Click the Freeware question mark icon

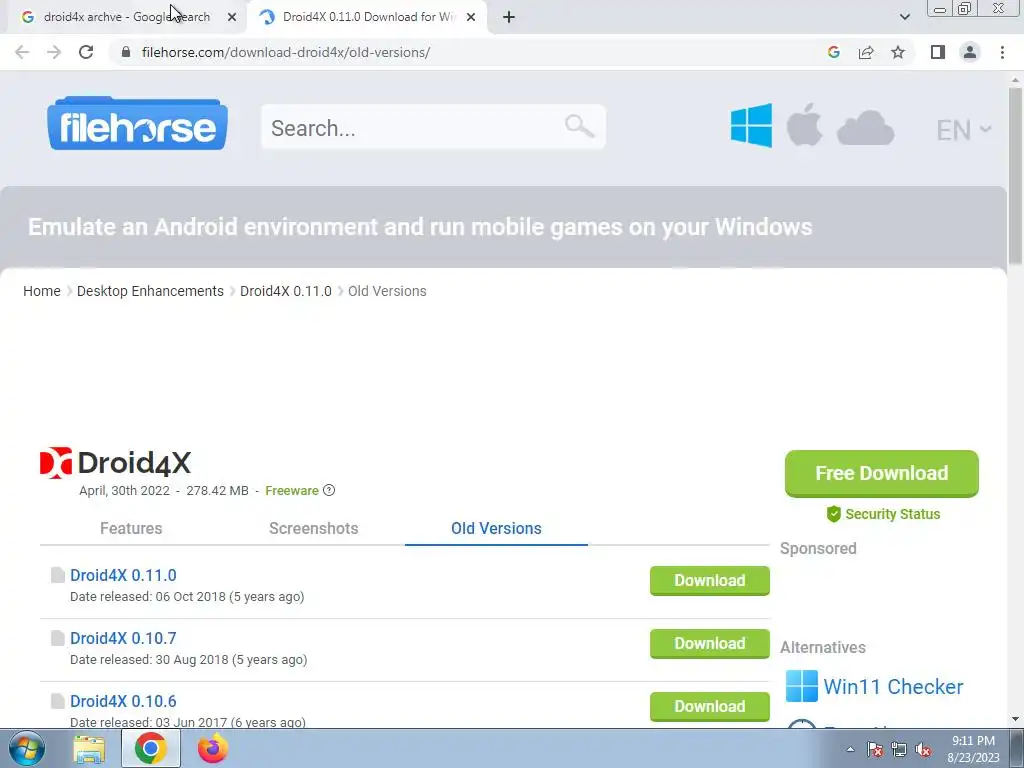329,490
